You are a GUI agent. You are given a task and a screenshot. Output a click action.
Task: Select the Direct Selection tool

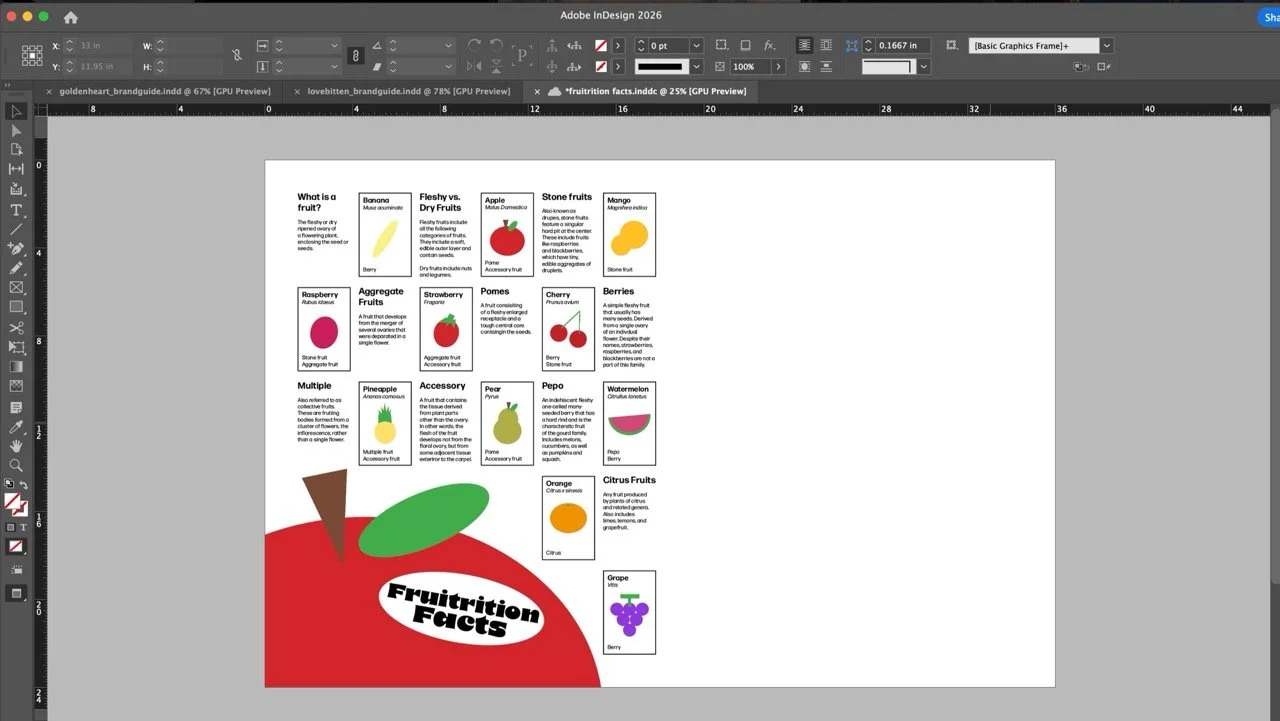16,130
